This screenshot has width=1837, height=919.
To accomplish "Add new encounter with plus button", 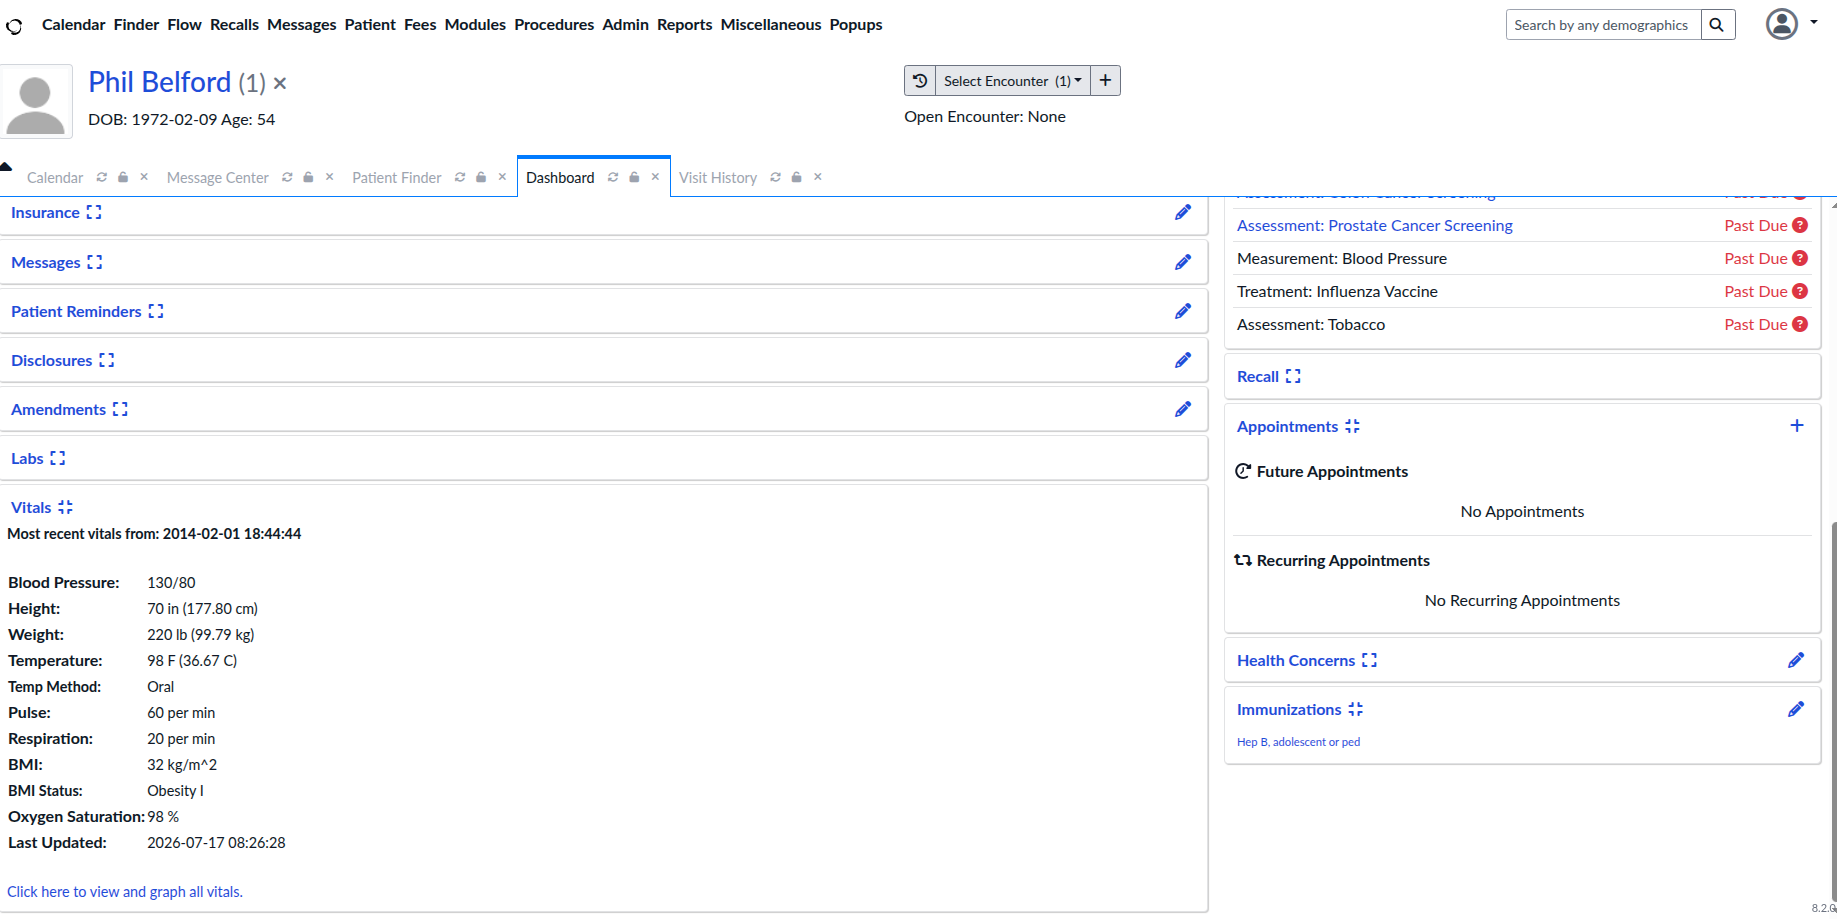I will click(1105, 81).
